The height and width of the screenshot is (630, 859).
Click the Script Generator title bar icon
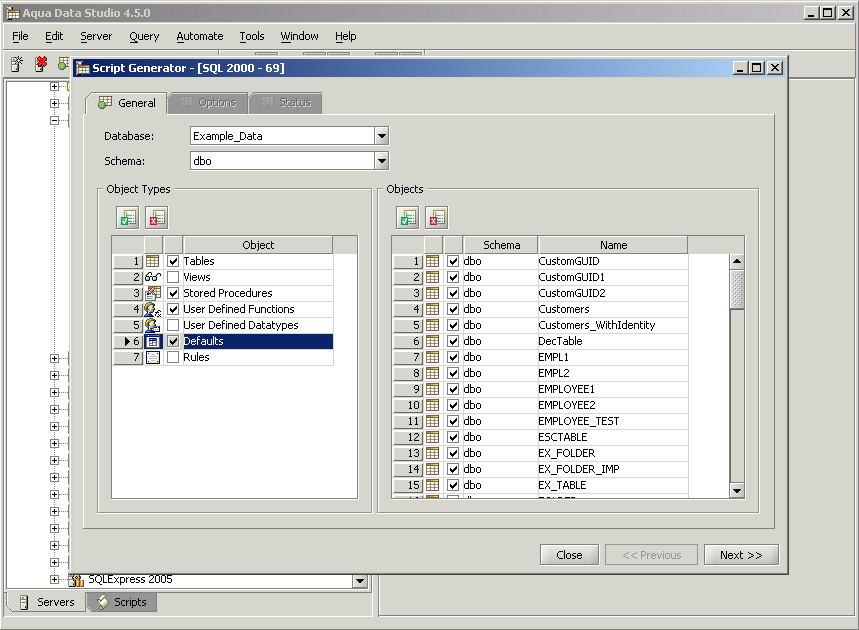point(83,68)
